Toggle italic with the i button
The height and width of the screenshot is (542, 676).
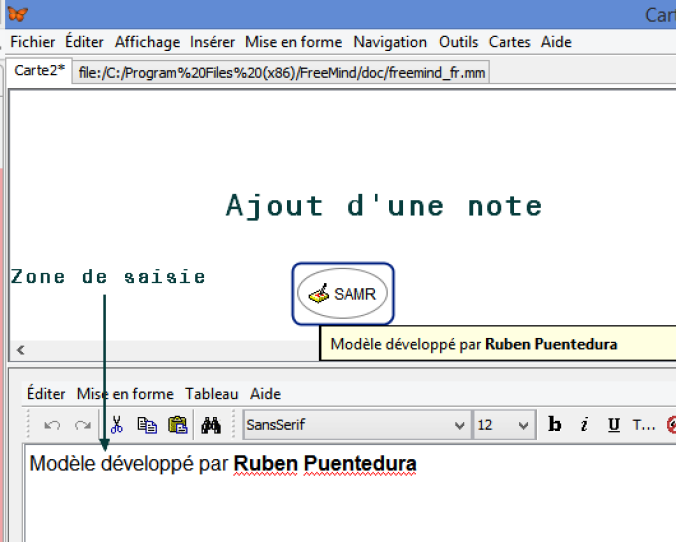pyautogui.click(x=584, y=424)
